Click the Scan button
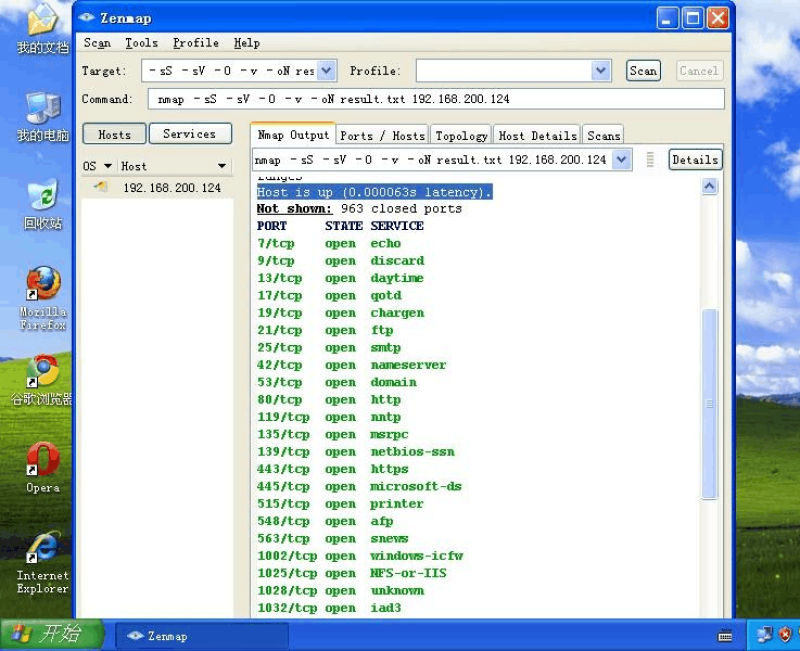The width and height of the screenshot is (800, 651). [x=643, y=71]
